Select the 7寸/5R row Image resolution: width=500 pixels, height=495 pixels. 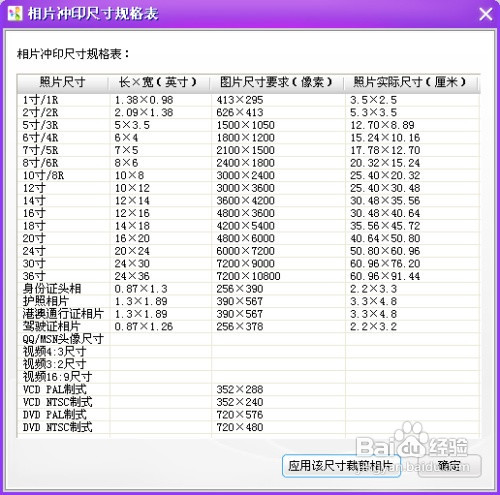tap(248, 150)
